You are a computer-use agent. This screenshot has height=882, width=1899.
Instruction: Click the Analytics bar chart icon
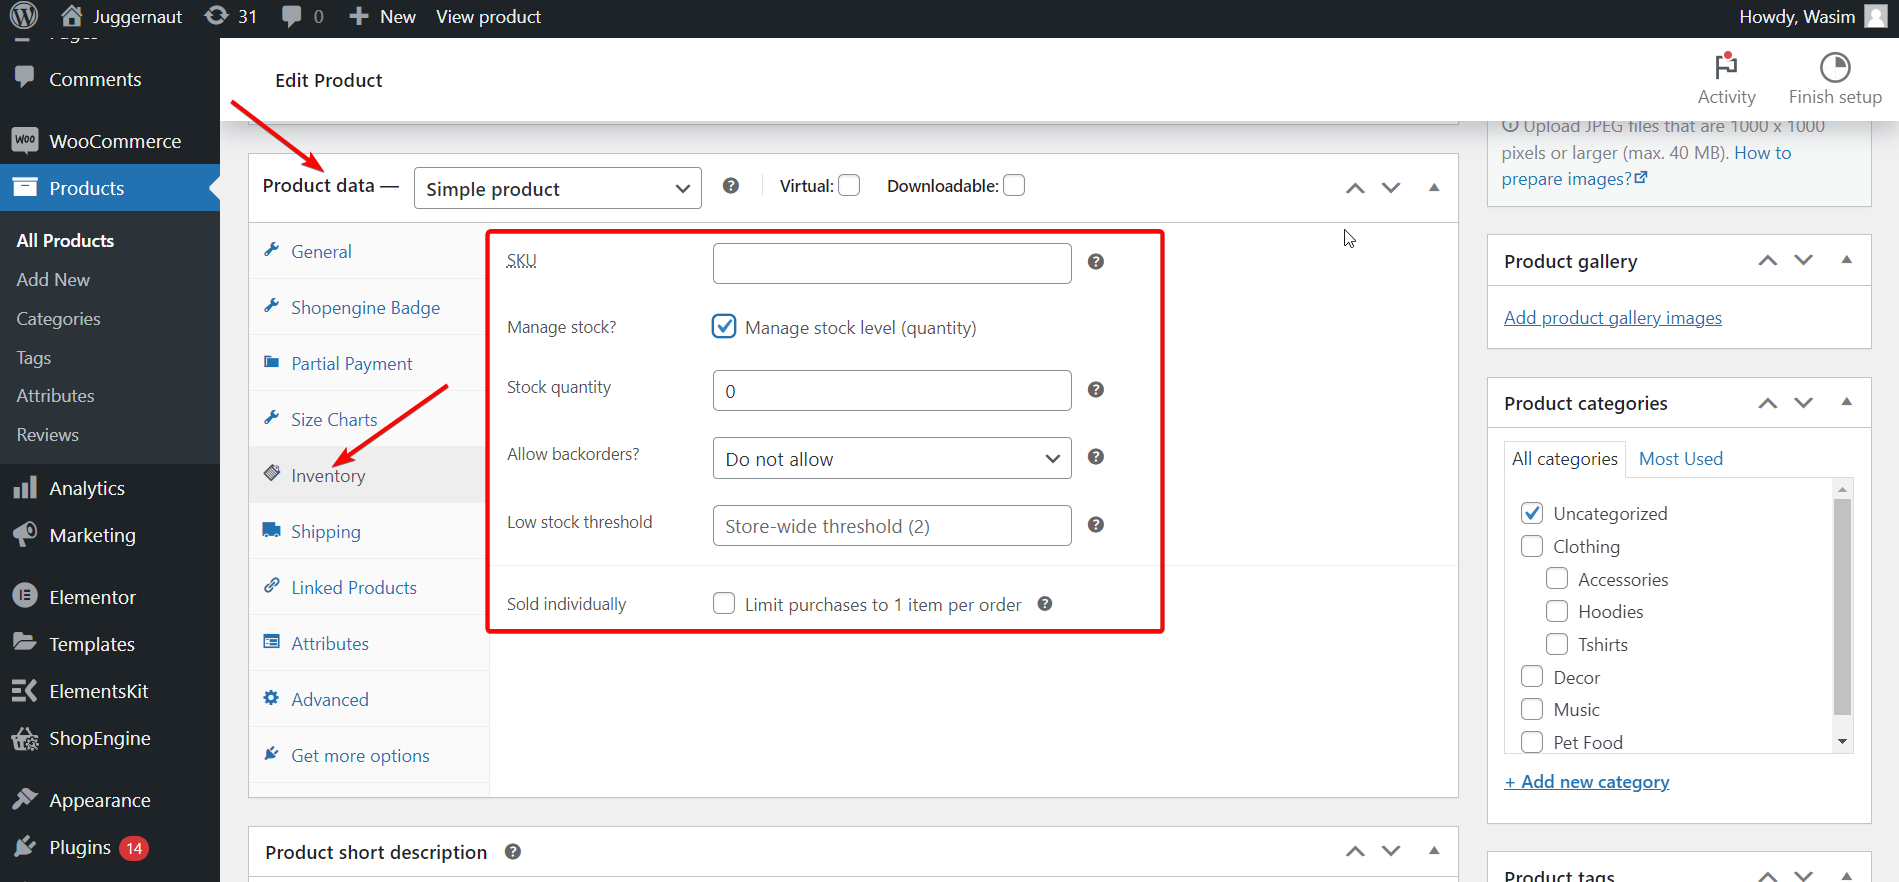[25, 488]
